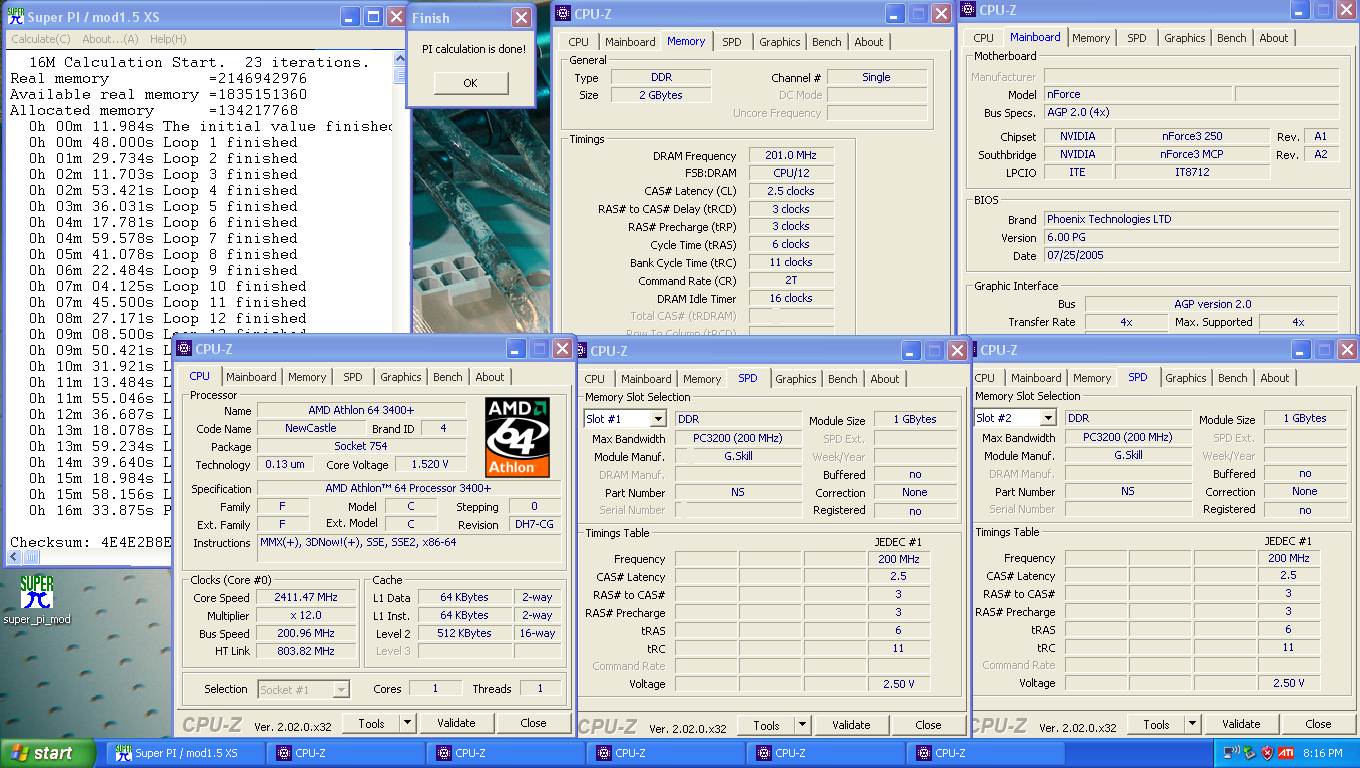Click the ATI icon in system tray
The height and width of the screenshot is (768, 1360).
pos(1285,753)
